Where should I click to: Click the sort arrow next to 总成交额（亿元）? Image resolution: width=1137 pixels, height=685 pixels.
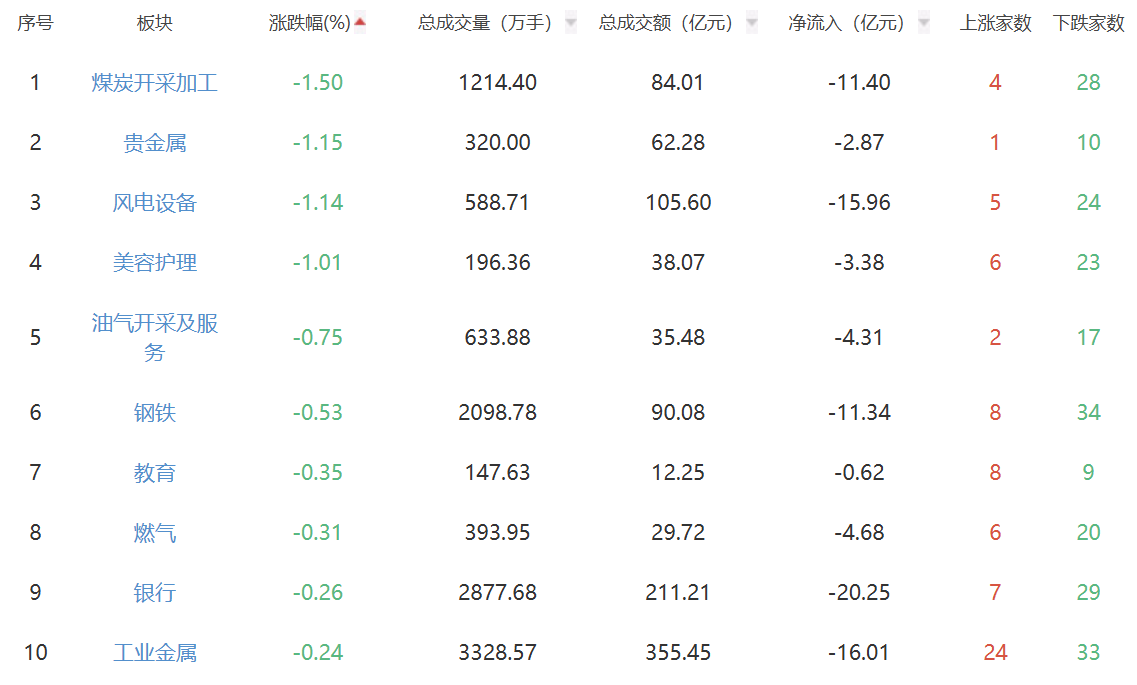tap(752, 23)
